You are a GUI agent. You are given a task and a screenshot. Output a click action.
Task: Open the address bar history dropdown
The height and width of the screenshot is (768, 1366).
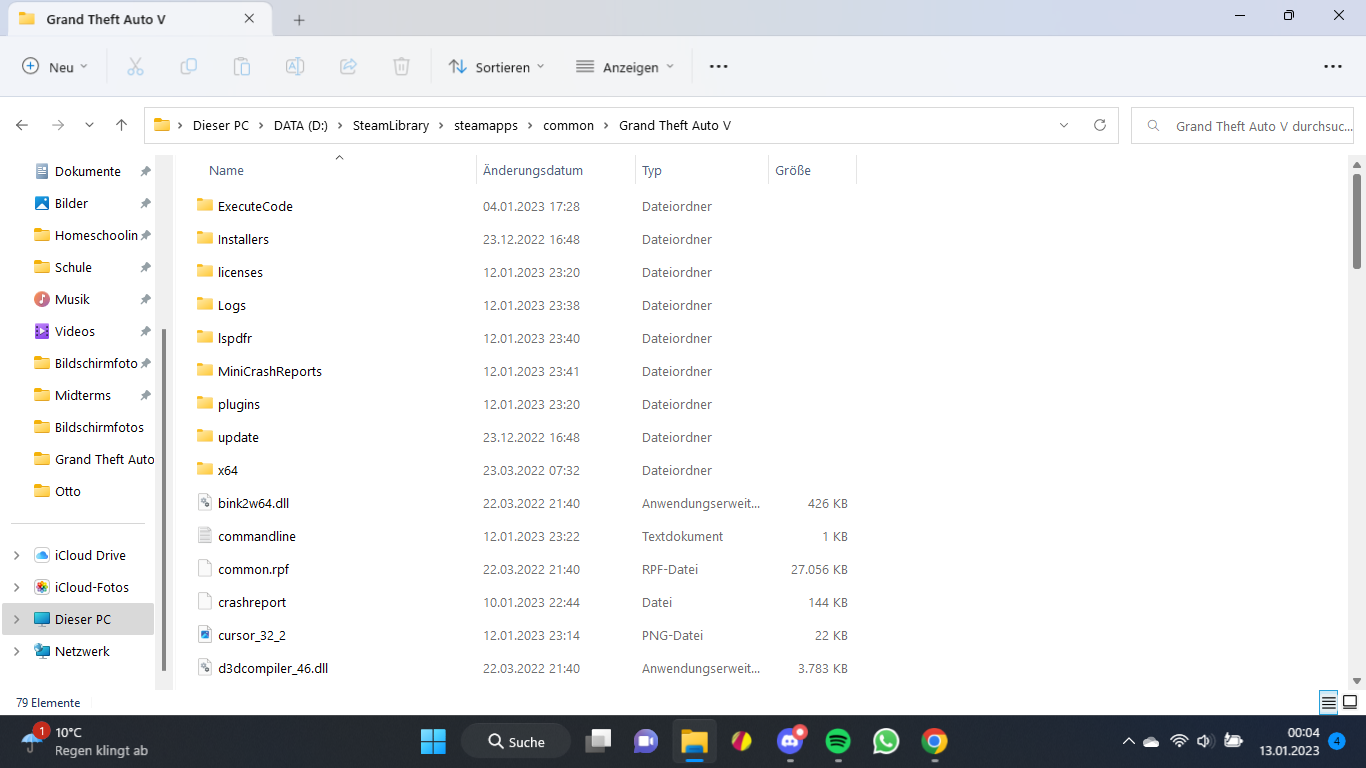(1064, 126)
